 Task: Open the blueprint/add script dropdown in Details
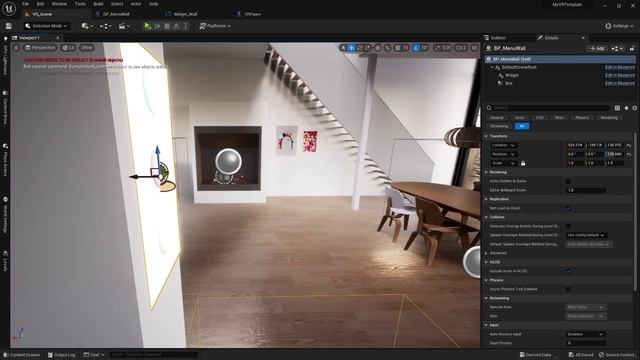tap(618, 49)
